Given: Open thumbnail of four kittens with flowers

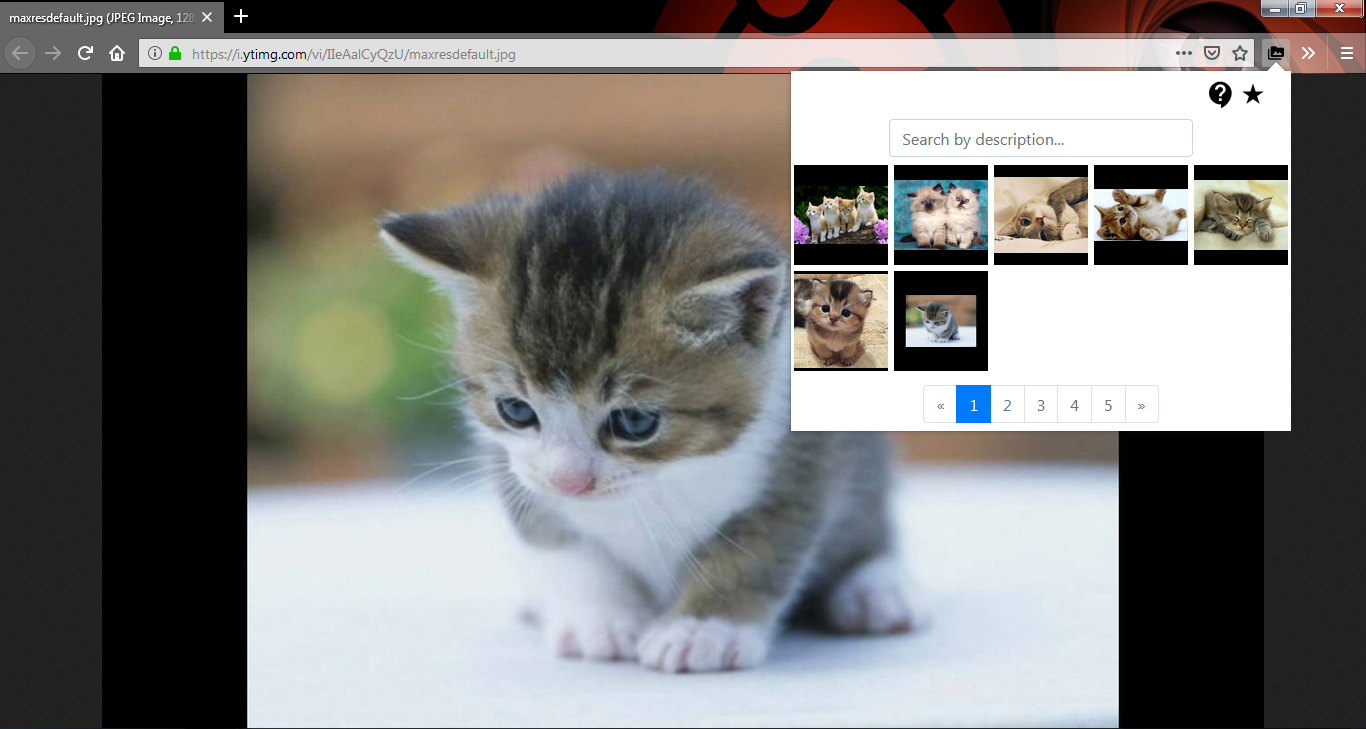Looking at the screenshot, I should (841, 215).
